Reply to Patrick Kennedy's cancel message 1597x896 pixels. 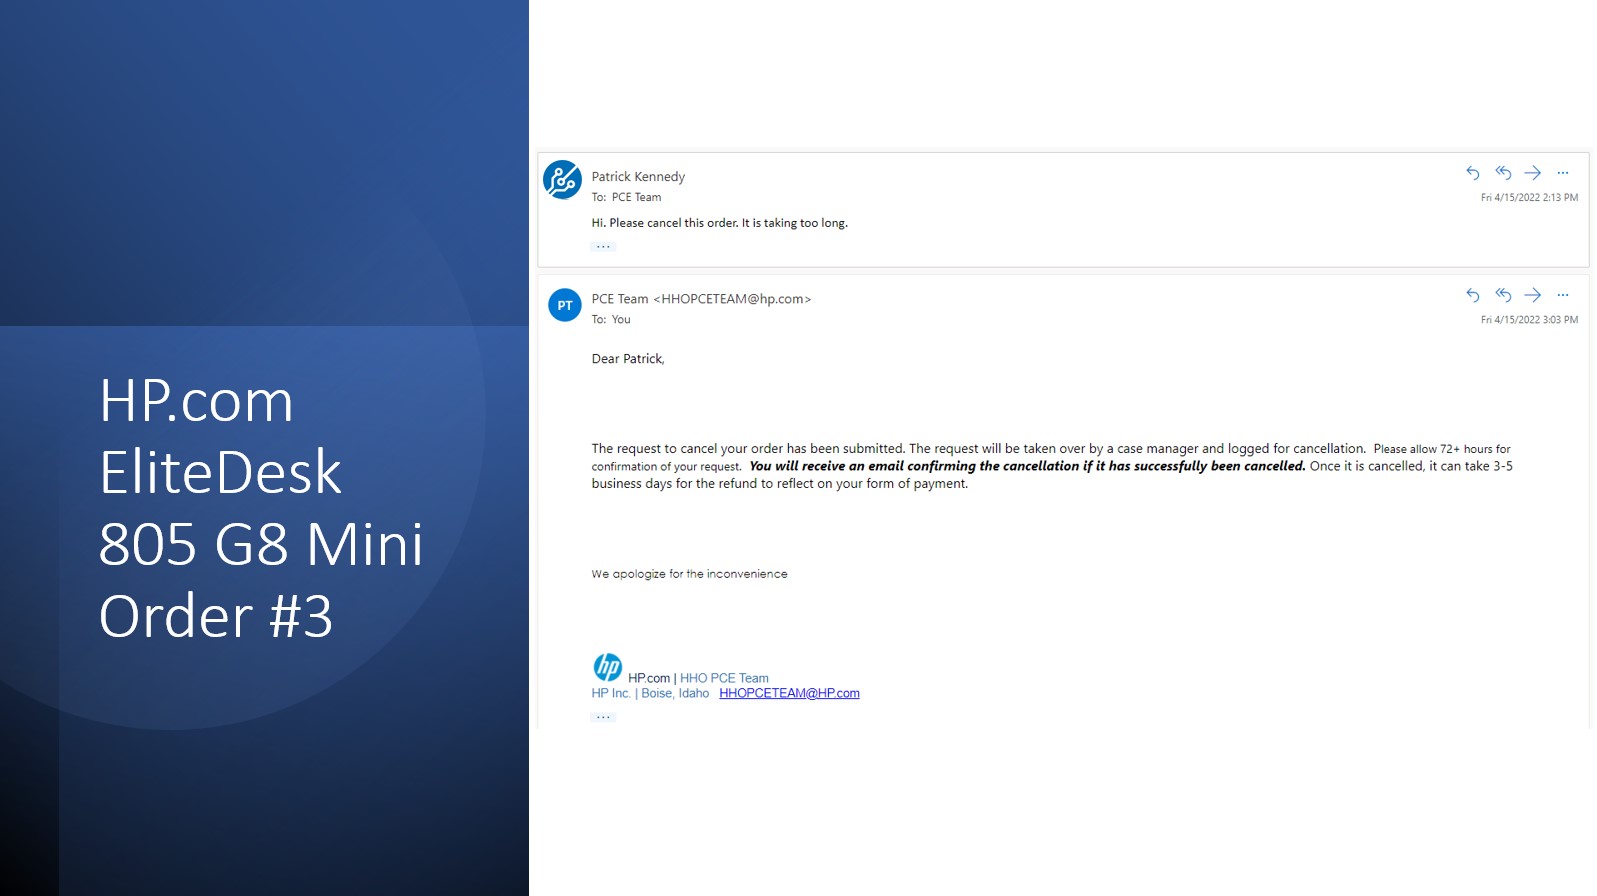(x=1472, y=173)
